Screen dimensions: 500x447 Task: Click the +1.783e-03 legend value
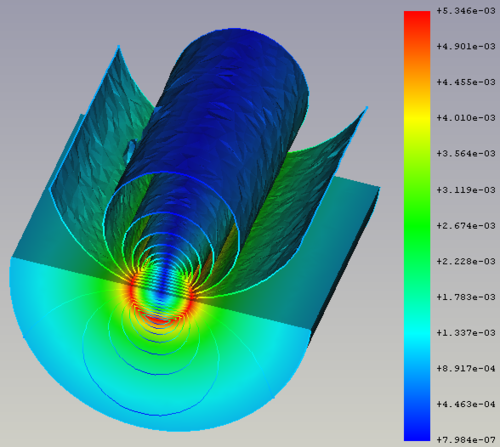pos(466,297)
